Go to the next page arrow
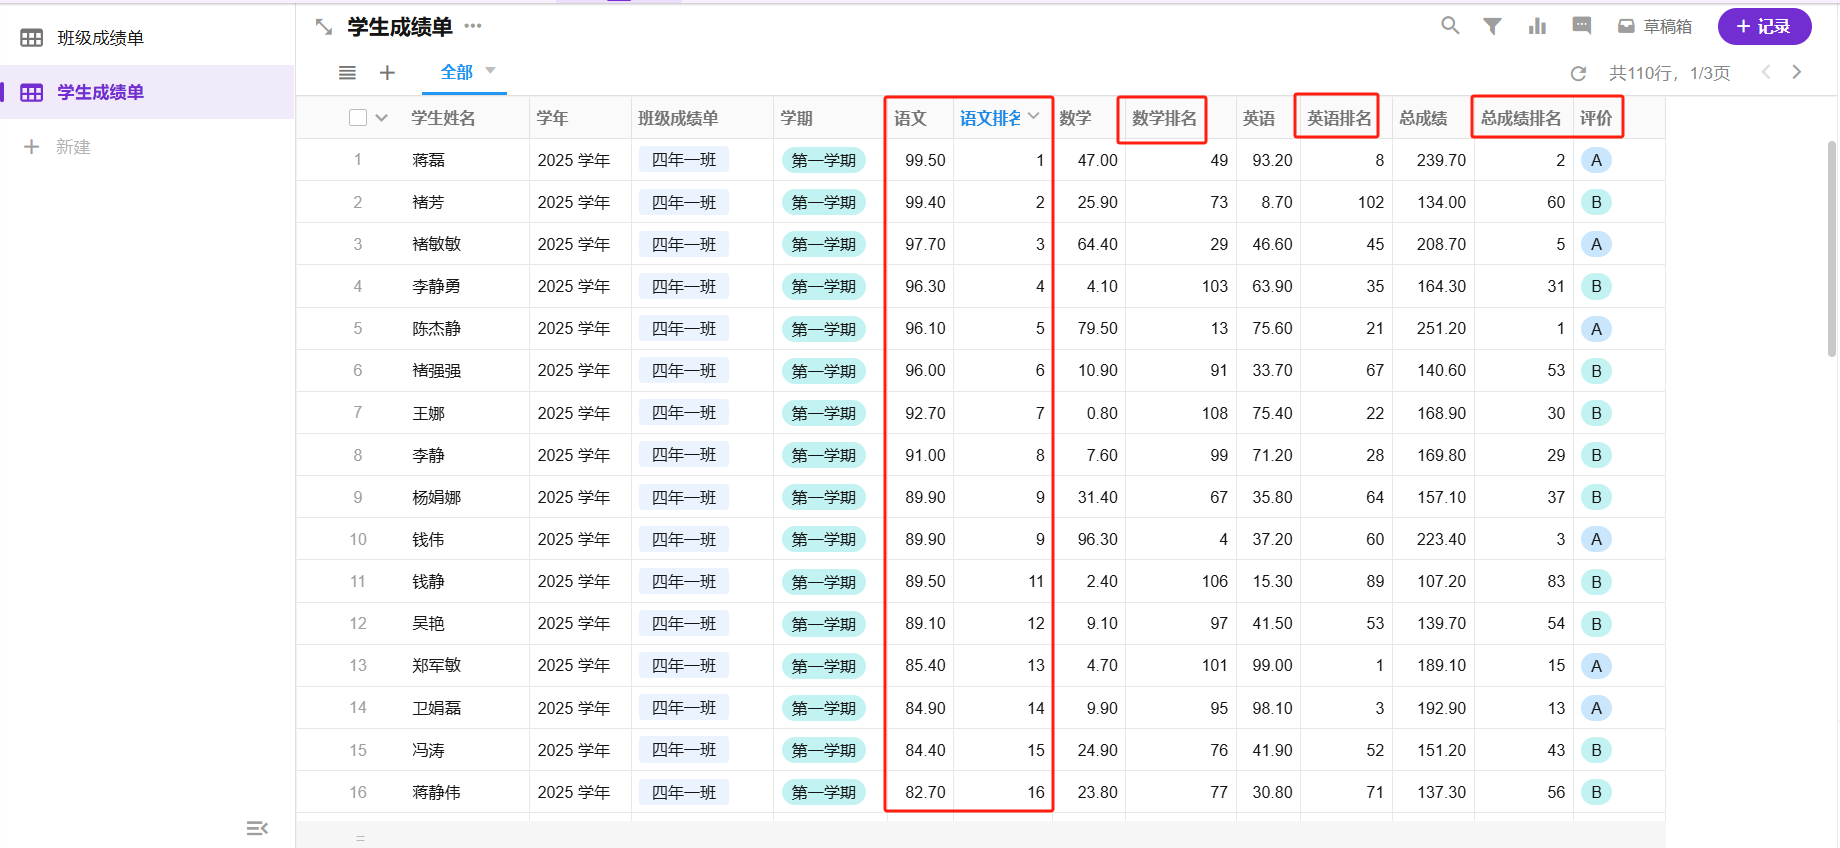 (1797, 72)
